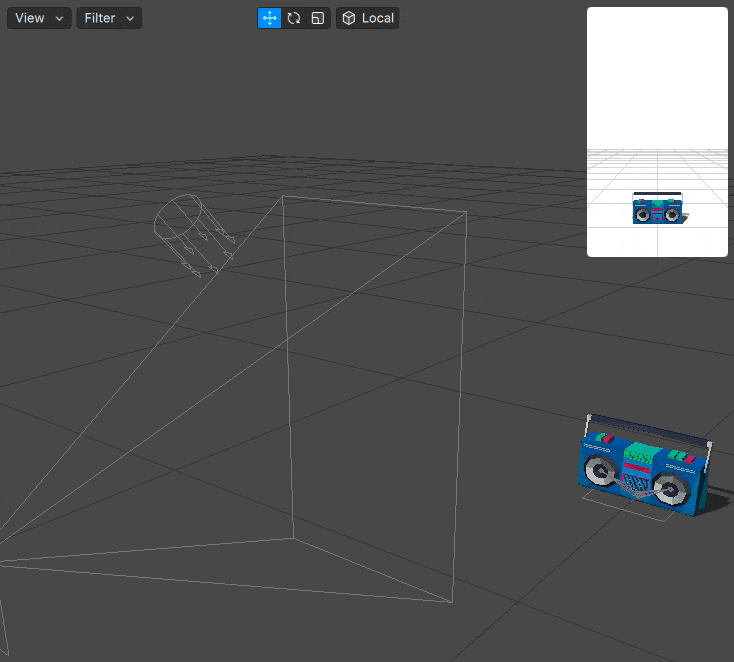The height and width of the screenshot is (662, 734).
Task: Select the Move (translate) gizmo tool
Action: (269, 18)
